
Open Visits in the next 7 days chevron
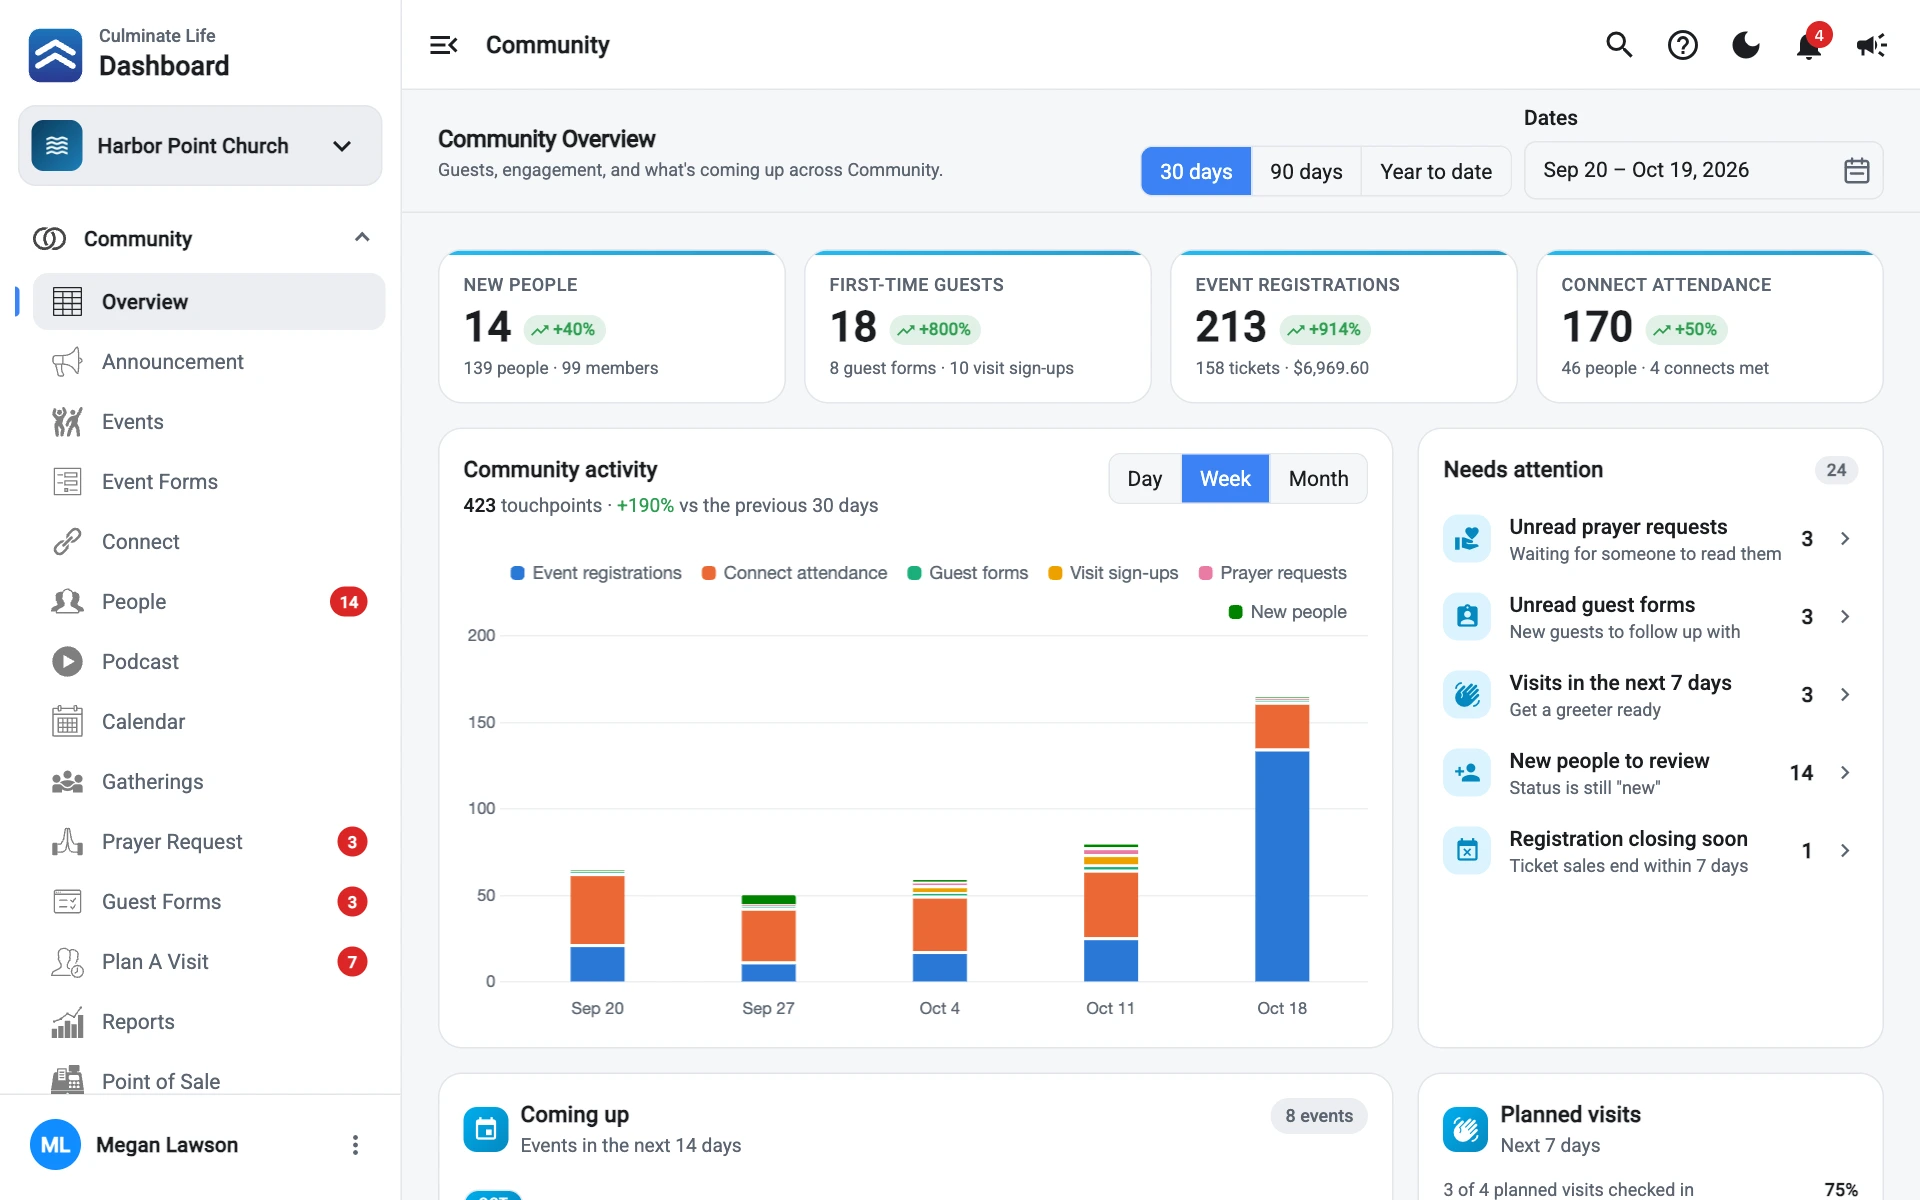1845,695
